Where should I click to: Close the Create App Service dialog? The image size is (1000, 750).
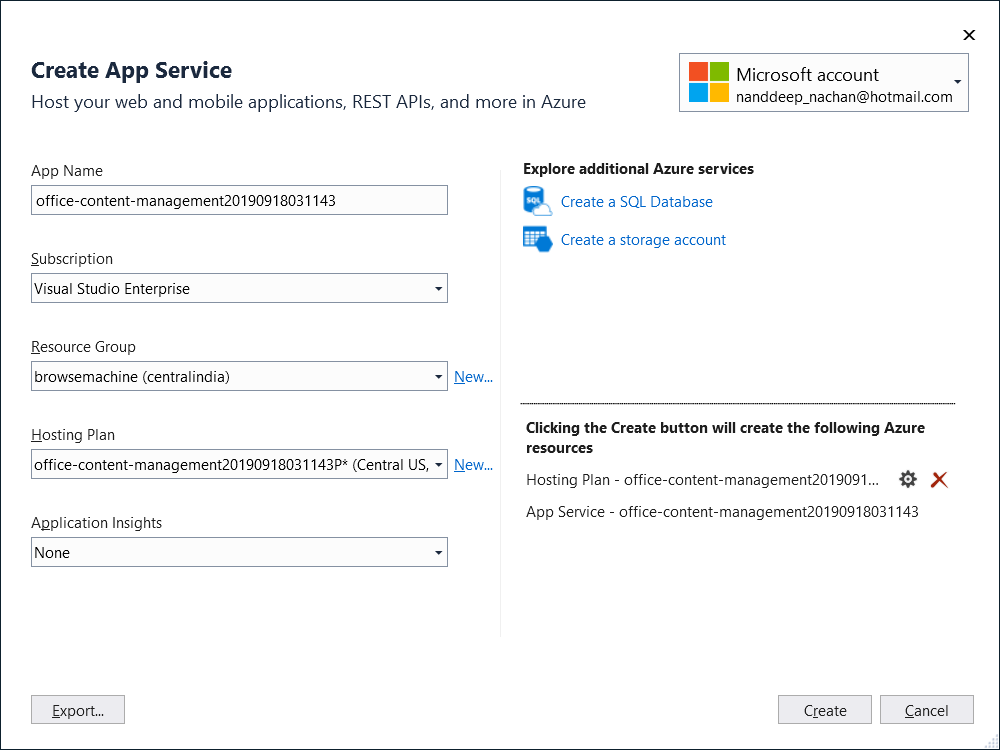[968, 35]
